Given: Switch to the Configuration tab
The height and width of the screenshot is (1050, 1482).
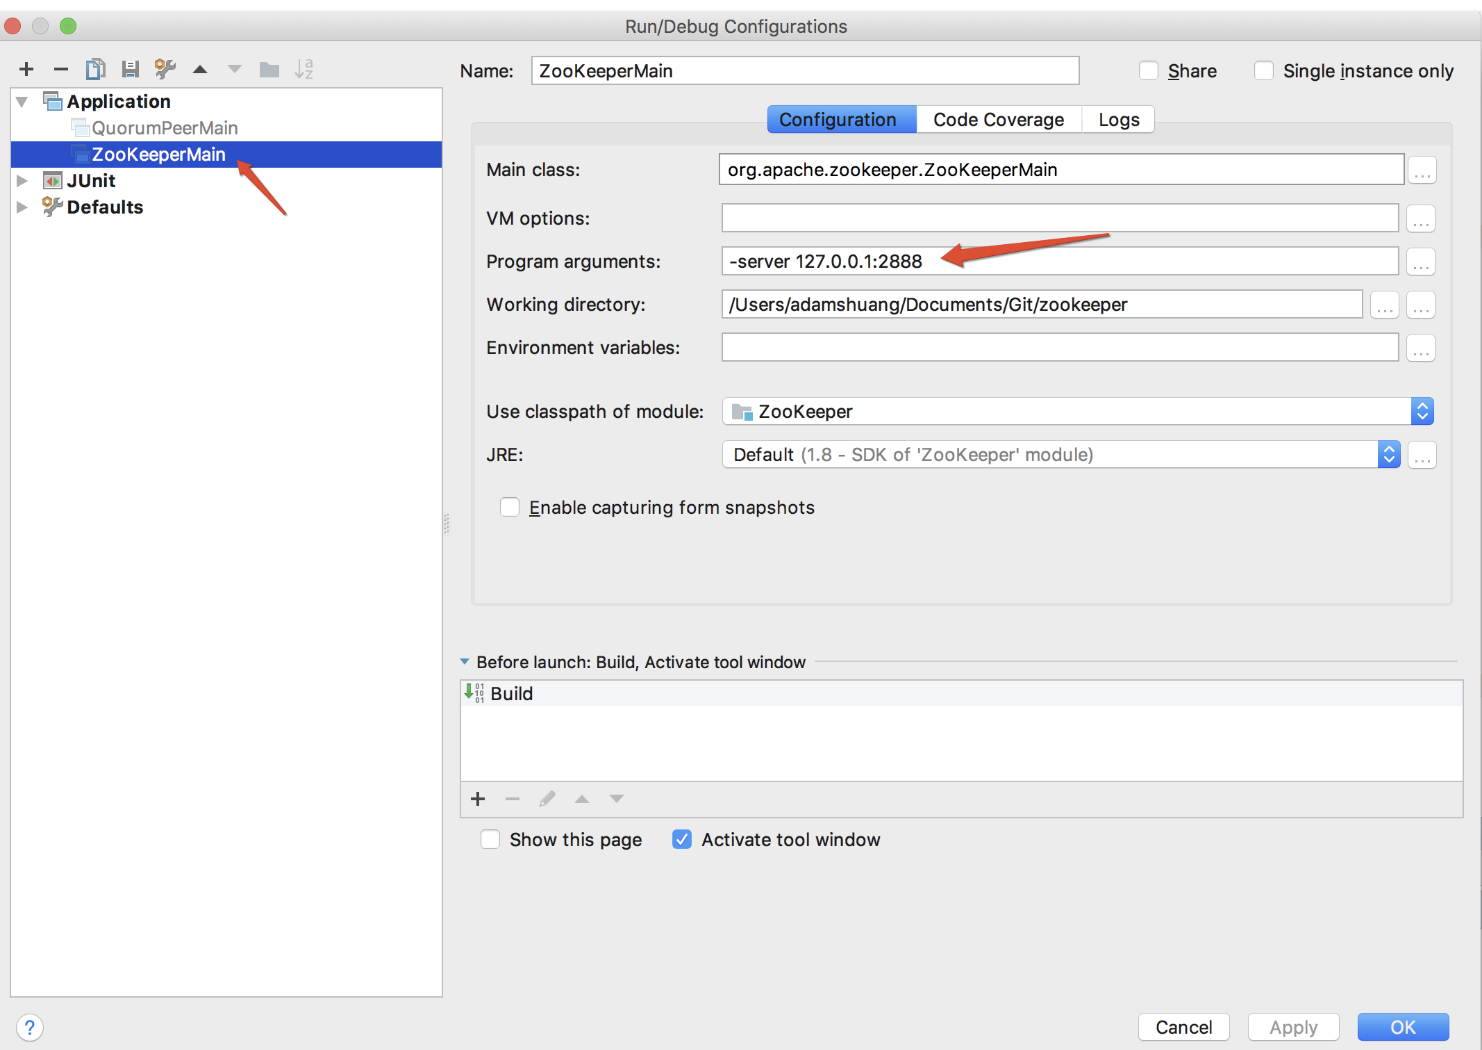Looking at the screenshot, I should [x=841, y=119].
